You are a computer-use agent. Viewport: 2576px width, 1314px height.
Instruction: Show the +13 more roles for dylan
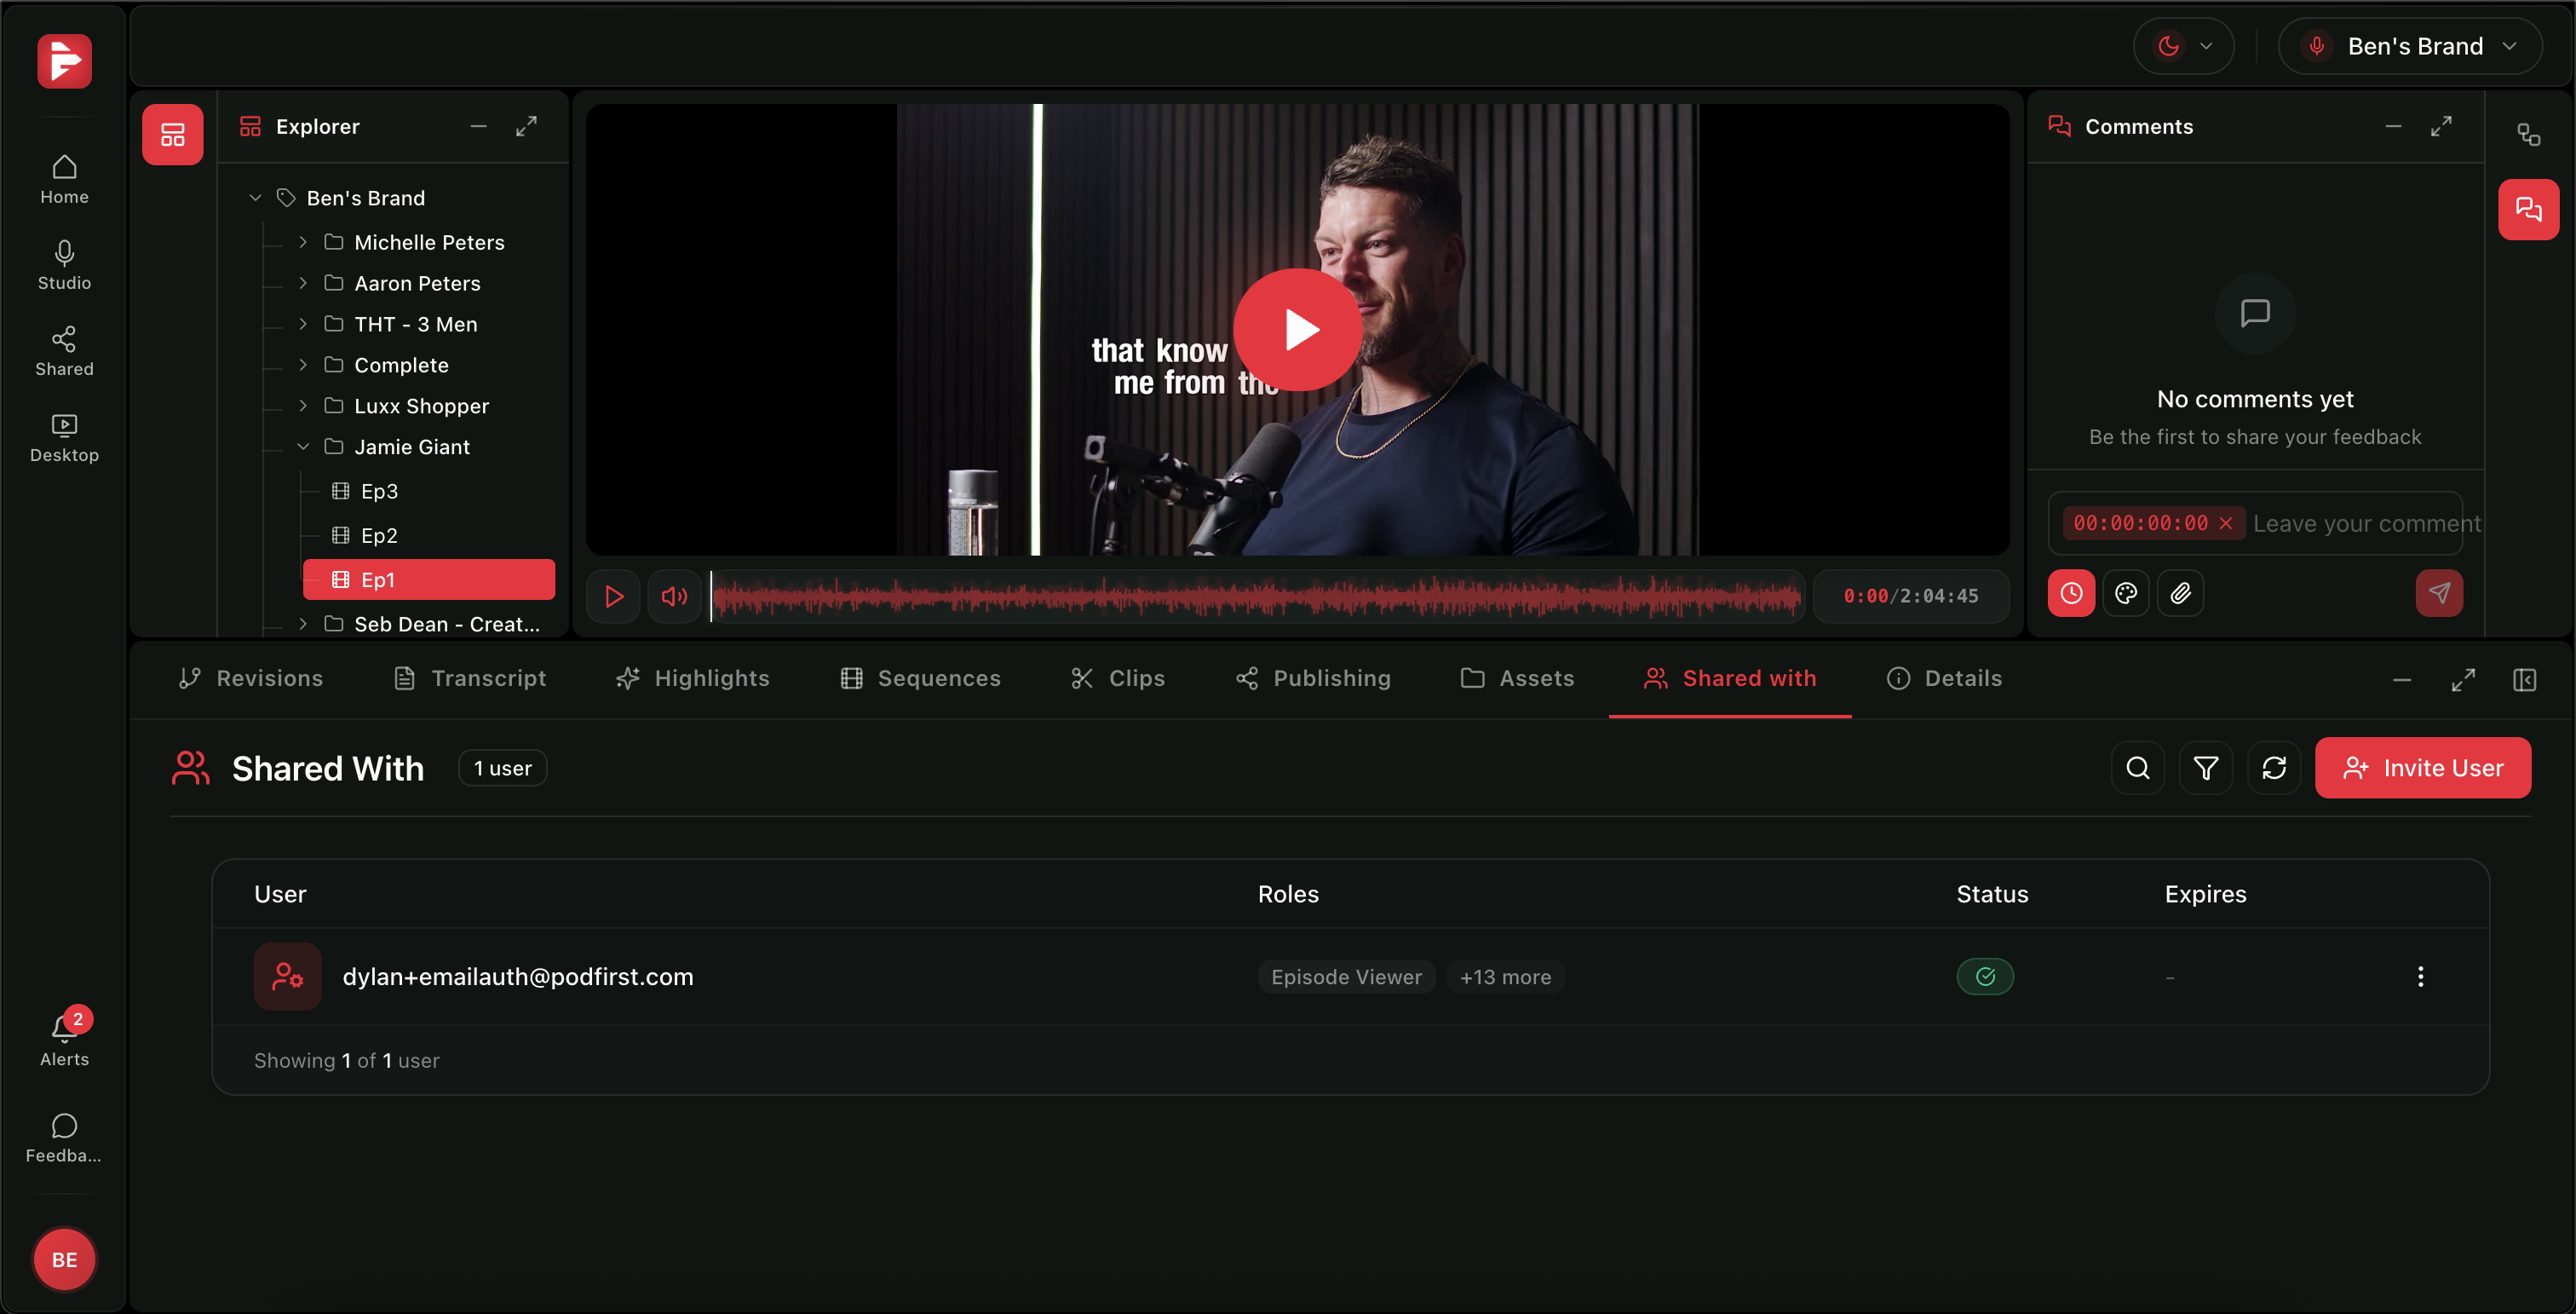click(1505, 977)
